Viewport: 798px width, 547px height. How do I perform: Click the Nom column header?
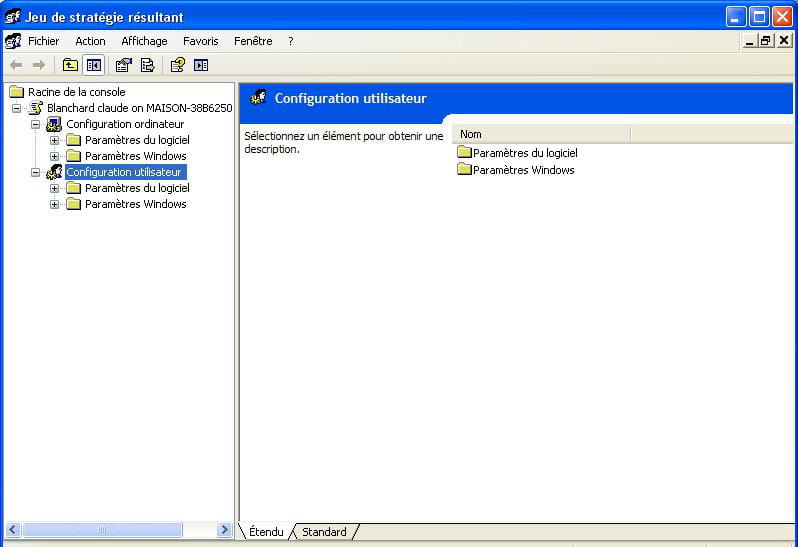pos(540,134)
